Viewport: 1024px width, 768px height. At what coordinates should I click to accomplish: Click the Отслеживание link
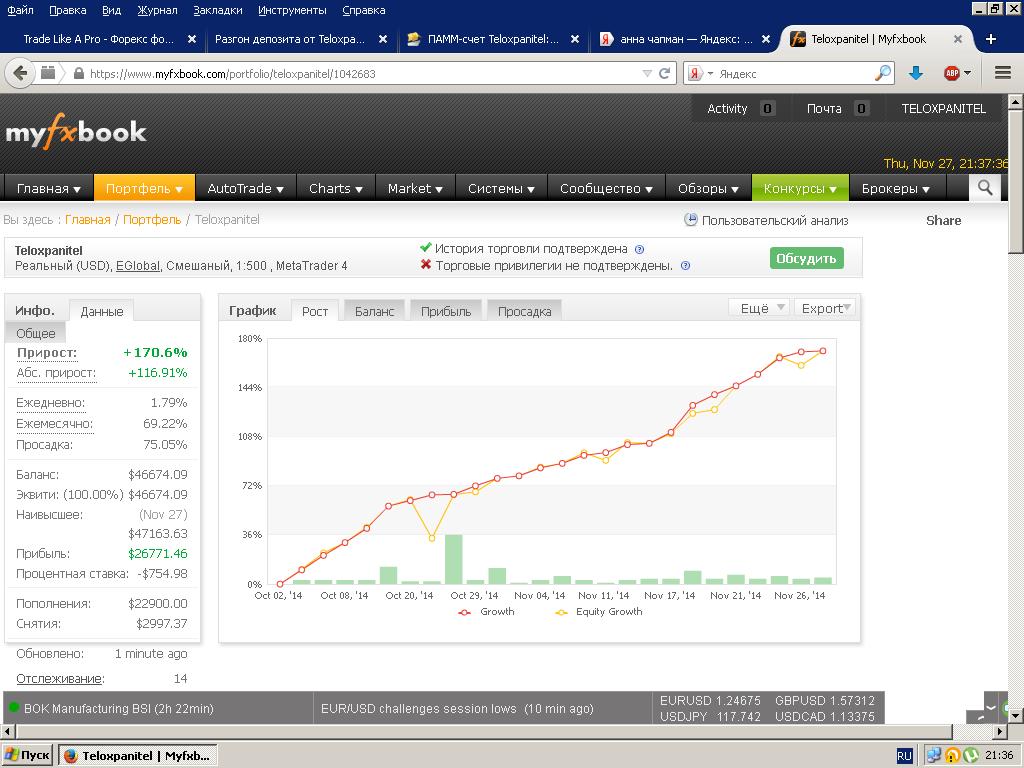(x=59, y=679)
